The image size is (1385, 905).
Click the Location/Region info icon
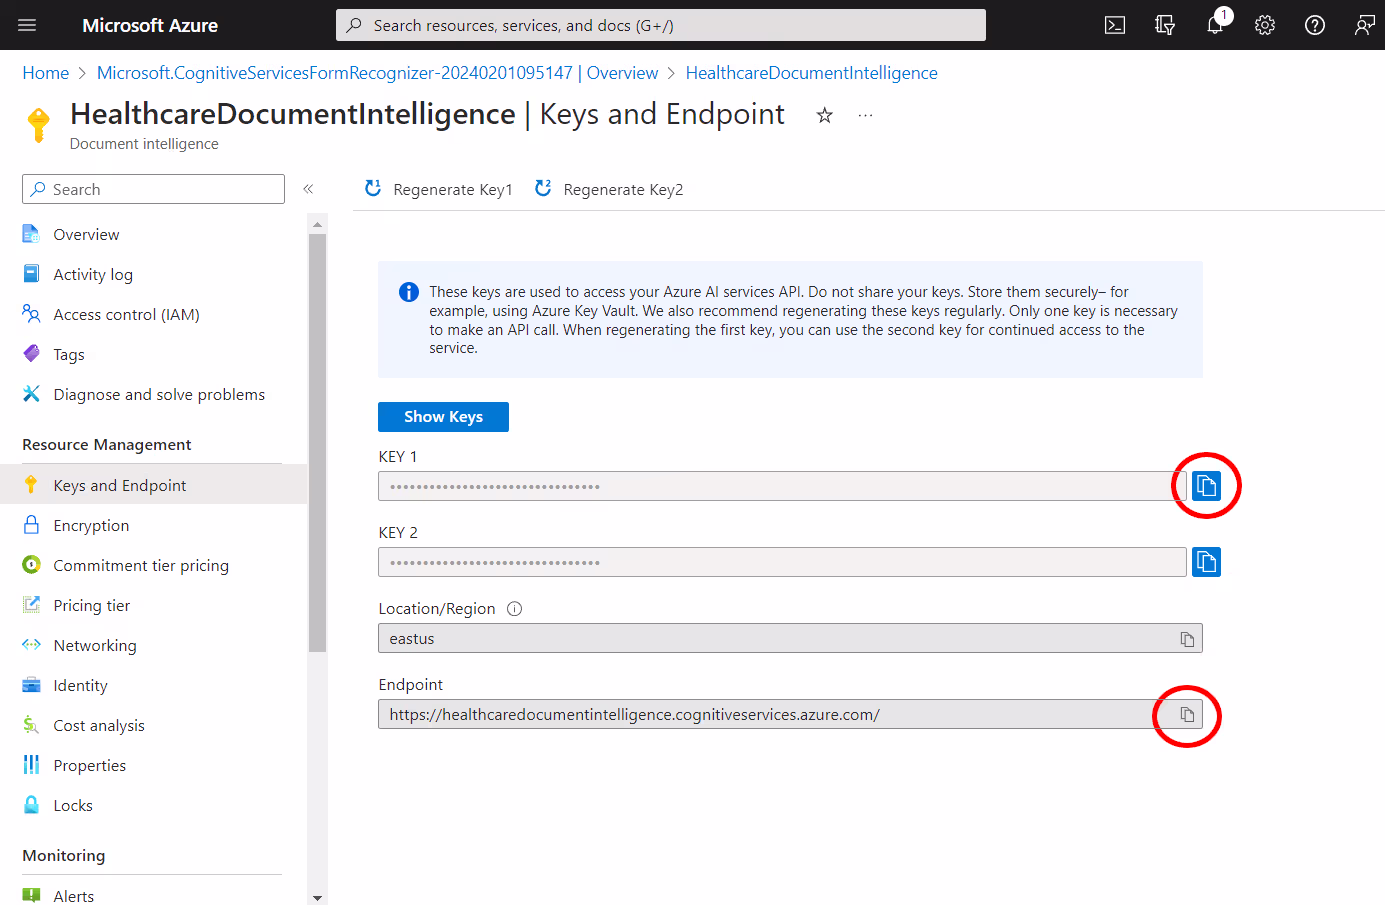click(515, 609)
